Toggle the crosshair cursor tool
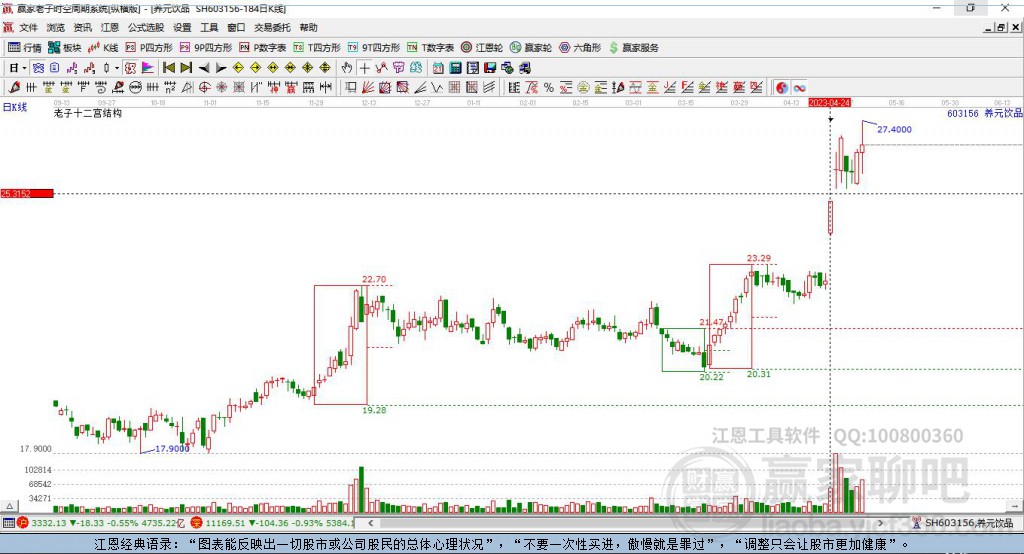This screenshot has height=554, width=1024. coord(364,68)
